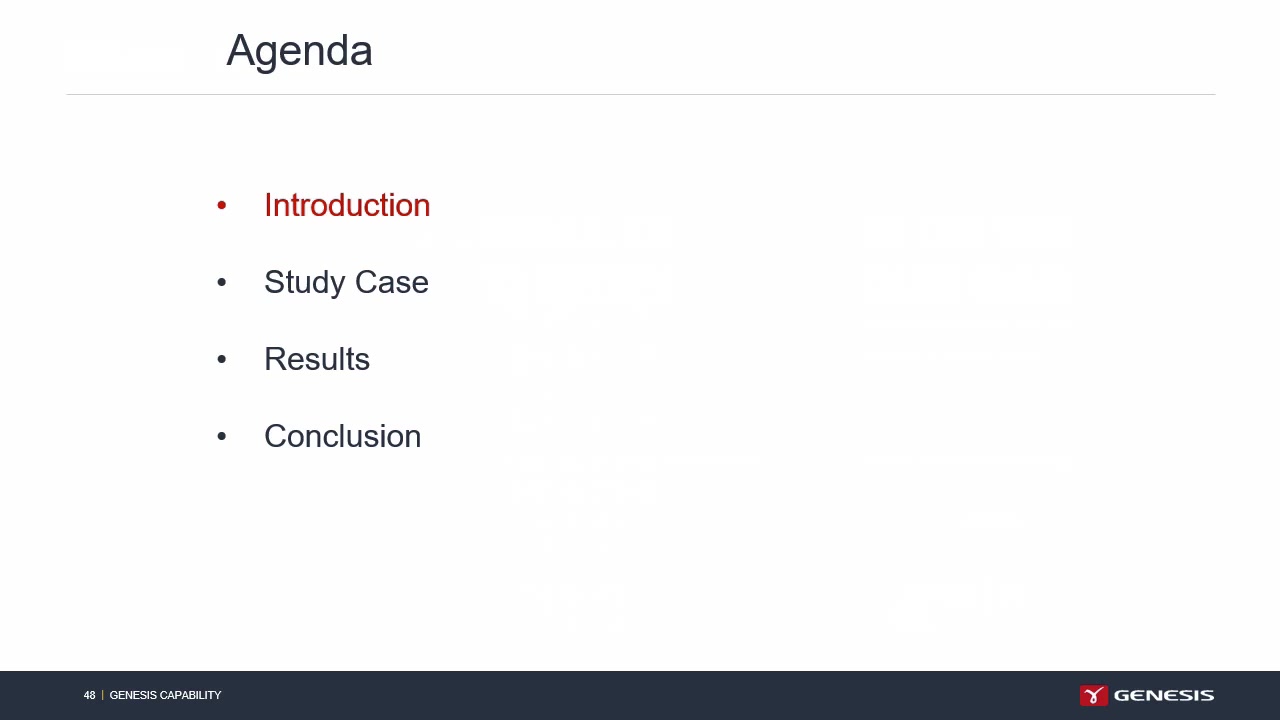Click the word CAPABILITY in the footer
This screenshot has height=720, width=1280.
[x=191, y=695]
